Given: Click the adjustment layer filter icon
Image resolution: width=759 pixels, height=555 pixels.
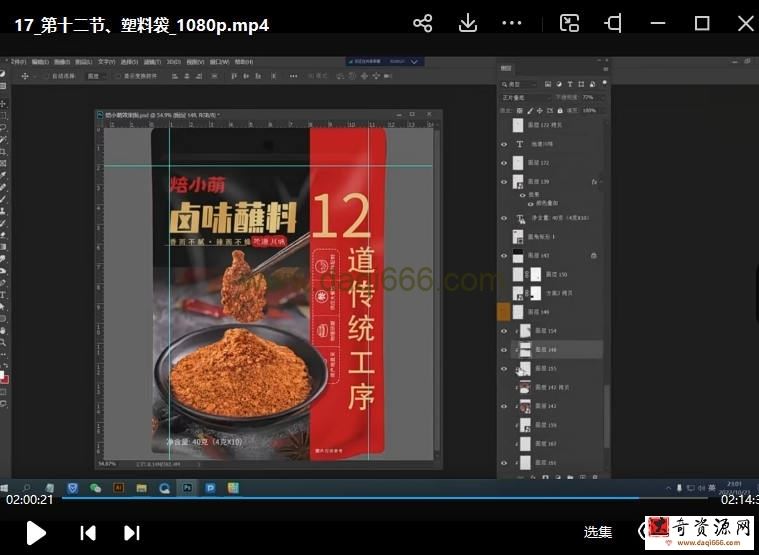Looking at the screenshot, I should 559,84.
